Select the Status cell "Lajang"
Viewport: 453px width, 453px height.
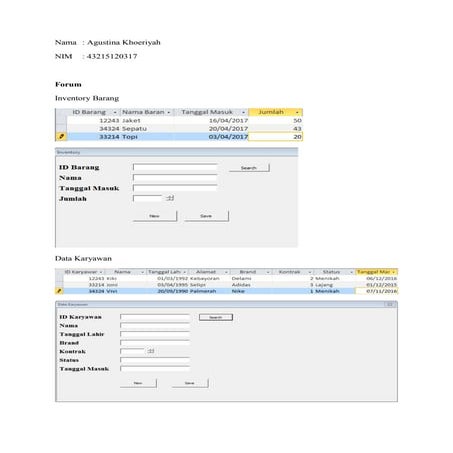coord(334,285)
